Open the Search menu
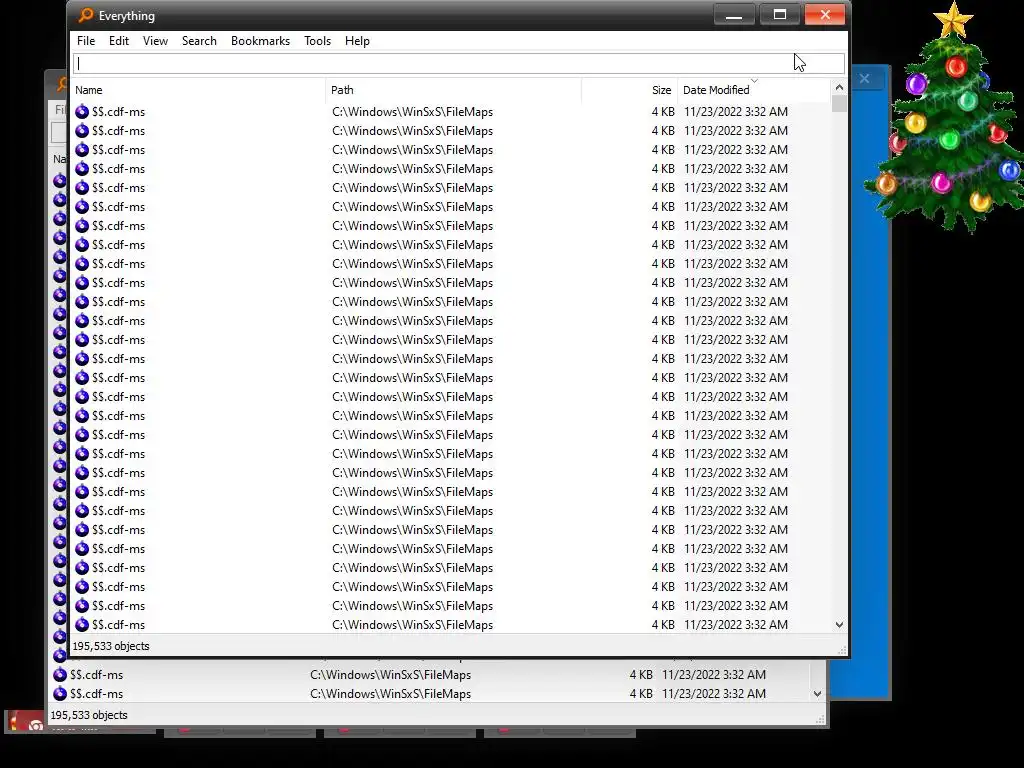This screenshot has width=1024, height=768. (x=199, y=40)
